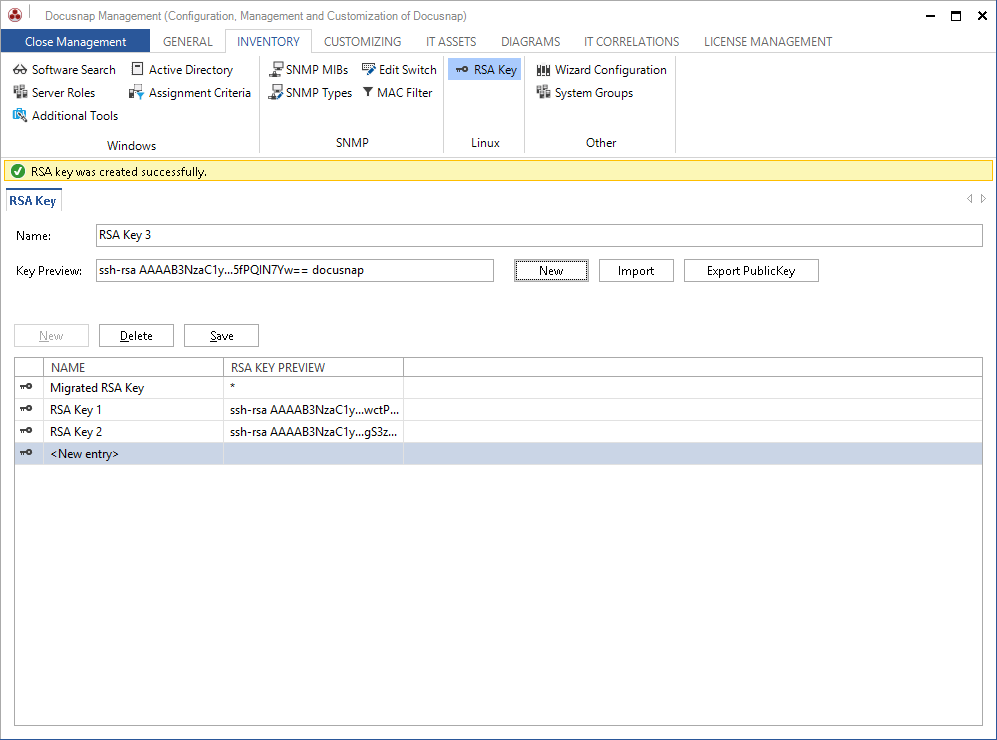Image resolution: width=997 pixels, height=740 pixels.
Task: Click into the Name input field
Action: coord(539,235)
